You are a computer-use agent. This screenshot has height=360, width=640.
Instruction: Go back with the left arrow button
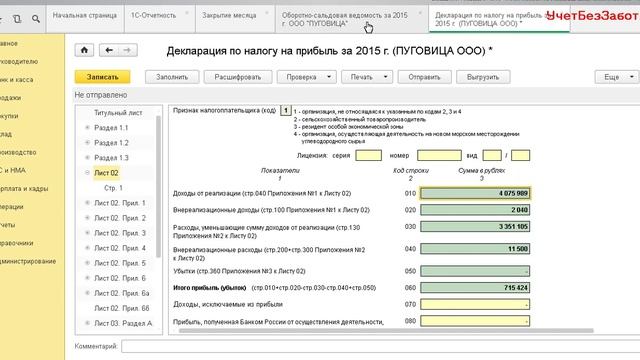(x=109, y=50)
